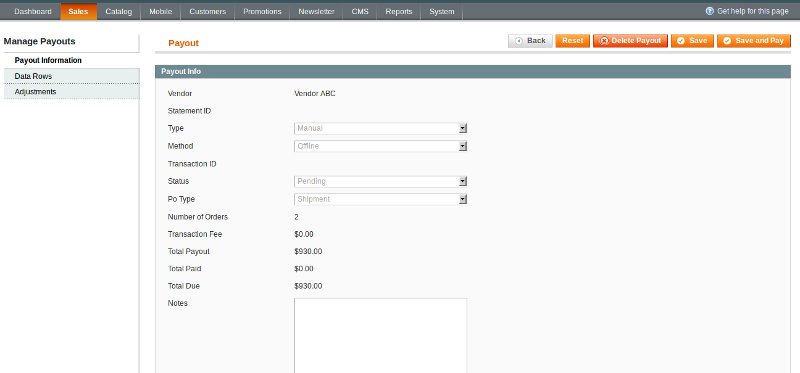800x373 pixels.
Task: Open the Po Type dropdown arrow
Action: tap(463, 200)
